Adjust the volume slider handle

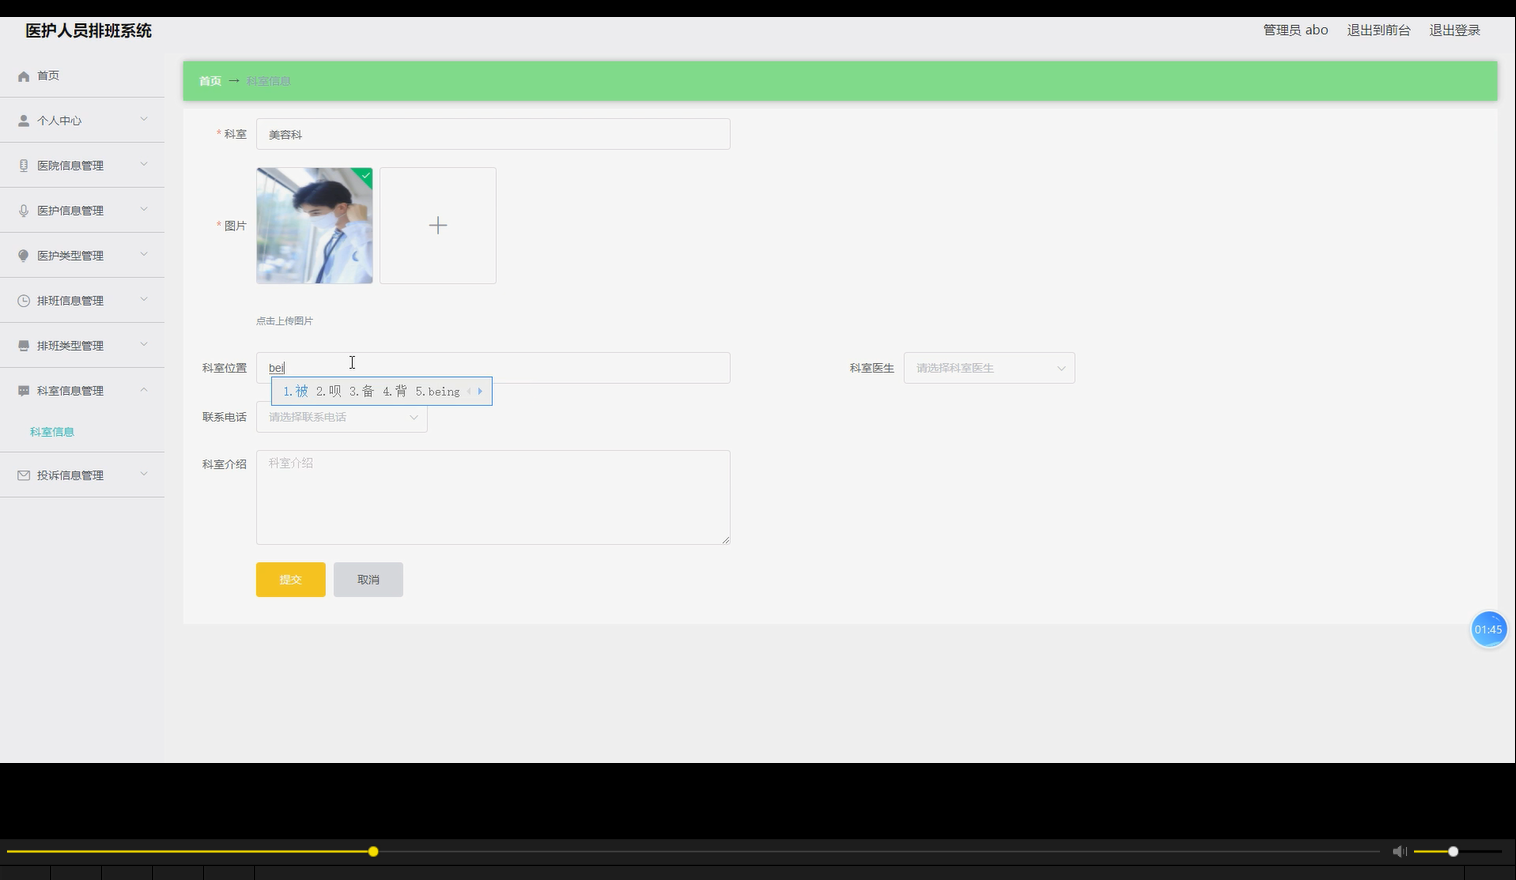click(1453, 852)
